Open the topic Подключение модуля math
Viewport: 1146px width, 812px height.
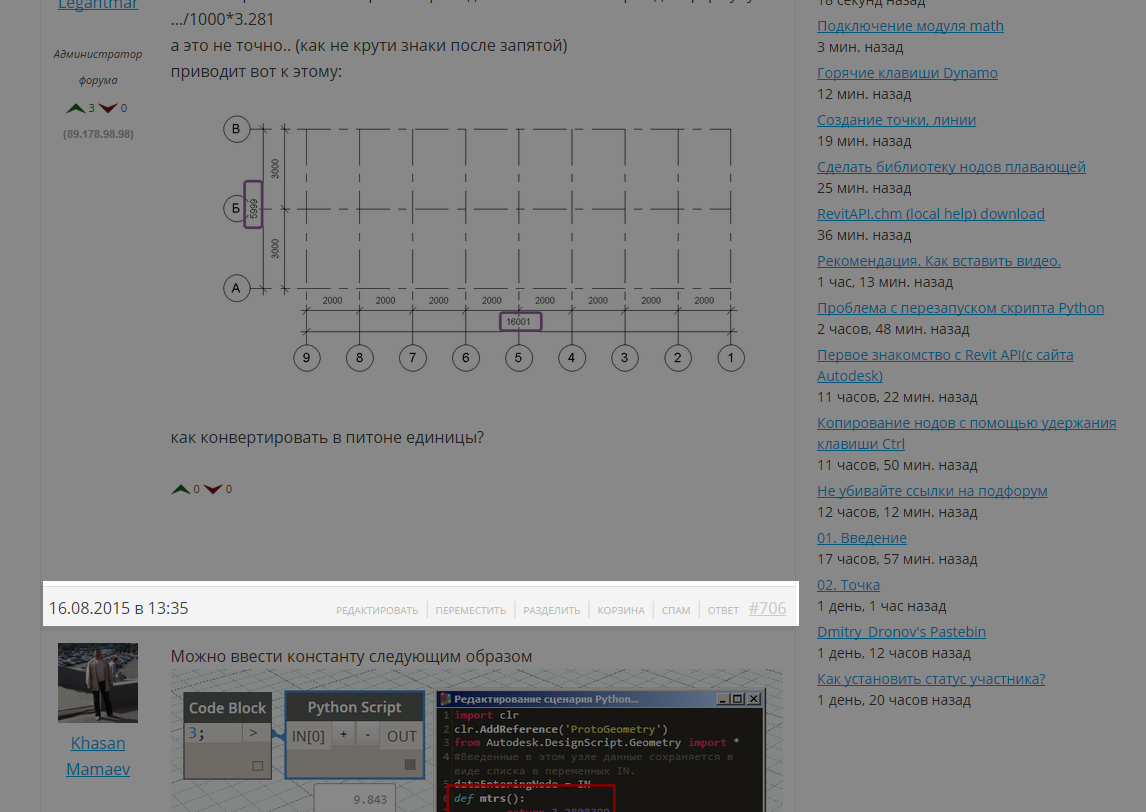tap(910, 26)
